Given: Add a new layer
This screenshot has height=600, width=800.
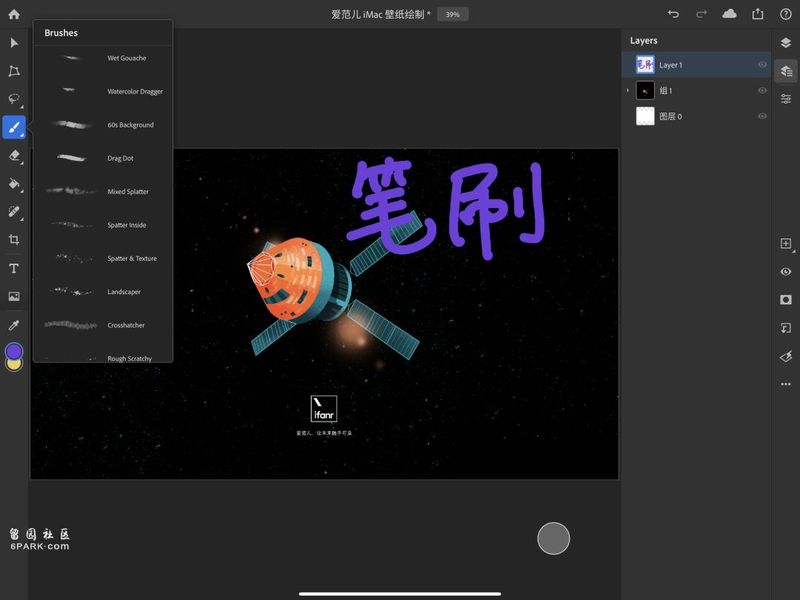Looking at the screenshot, I should coord(786,243).
